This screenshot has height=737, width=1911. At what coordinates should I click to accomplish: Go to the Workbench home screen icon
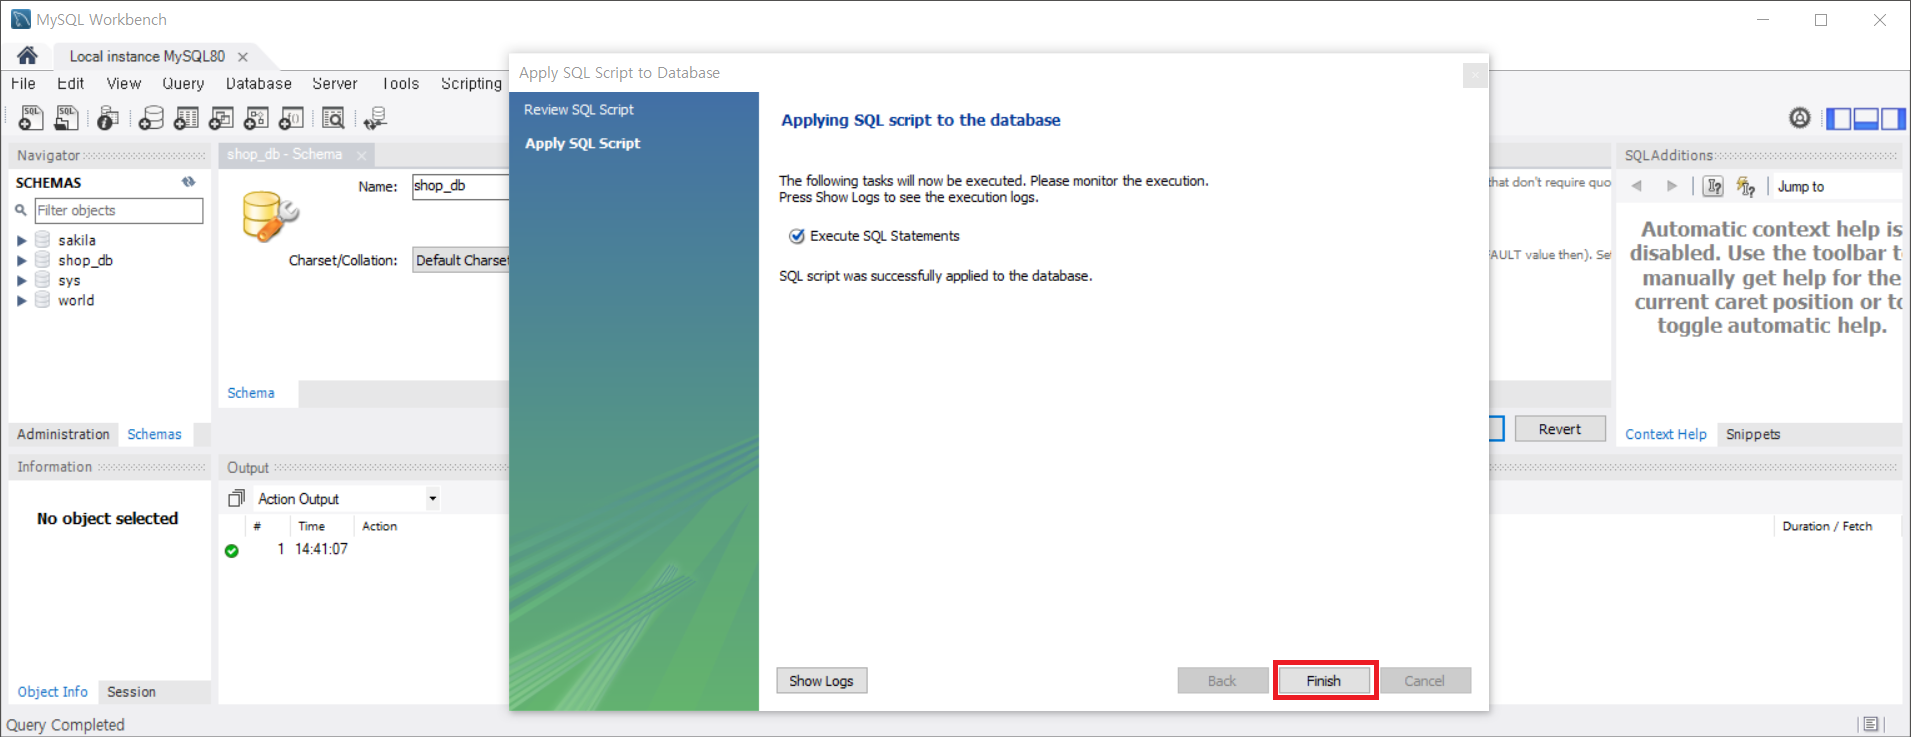27,55
